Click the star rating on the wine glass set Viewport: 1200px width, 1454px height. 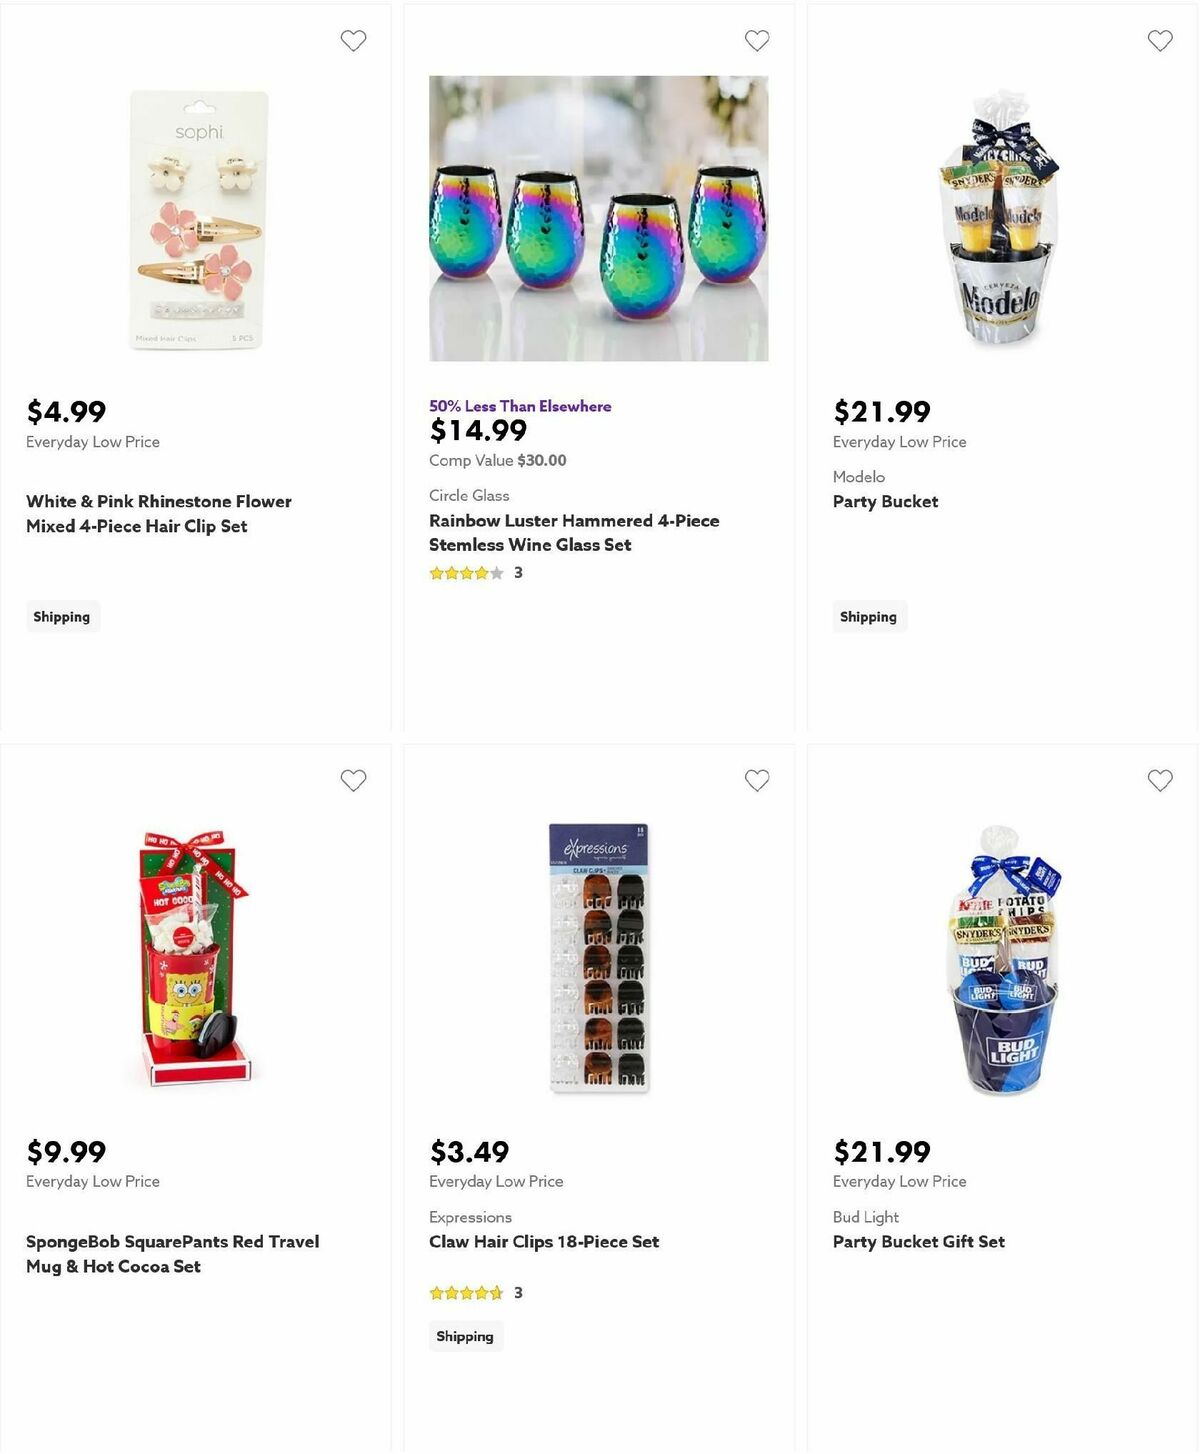tap(466, 572)
